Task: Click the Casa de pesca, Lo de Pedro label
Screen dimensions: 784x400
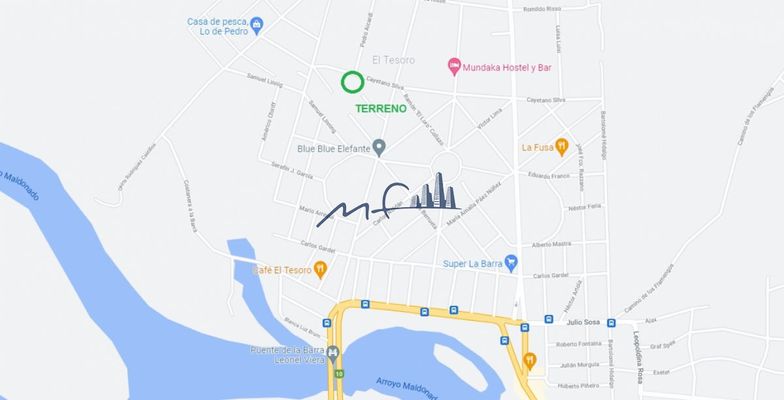Action: pyautogui.click(x=218, y=26)
